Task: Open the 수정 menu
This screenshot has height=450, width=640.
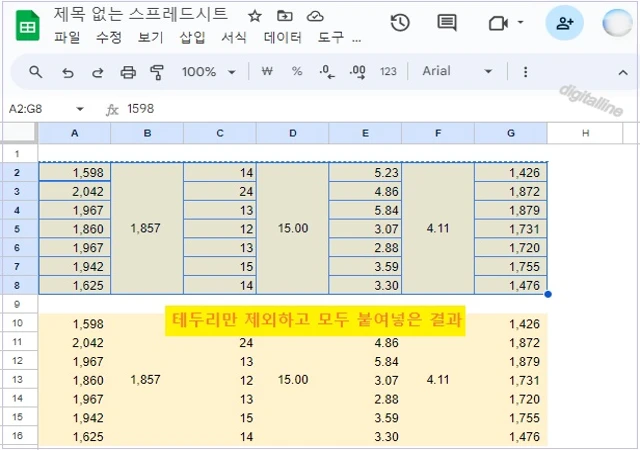Action: [x=109, y=38]
